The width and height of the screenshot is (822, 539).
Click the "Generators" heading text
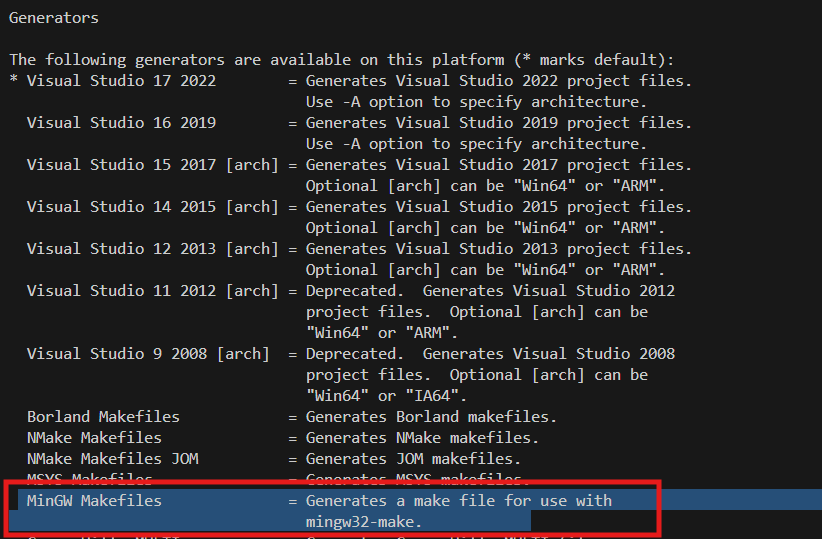53,18
